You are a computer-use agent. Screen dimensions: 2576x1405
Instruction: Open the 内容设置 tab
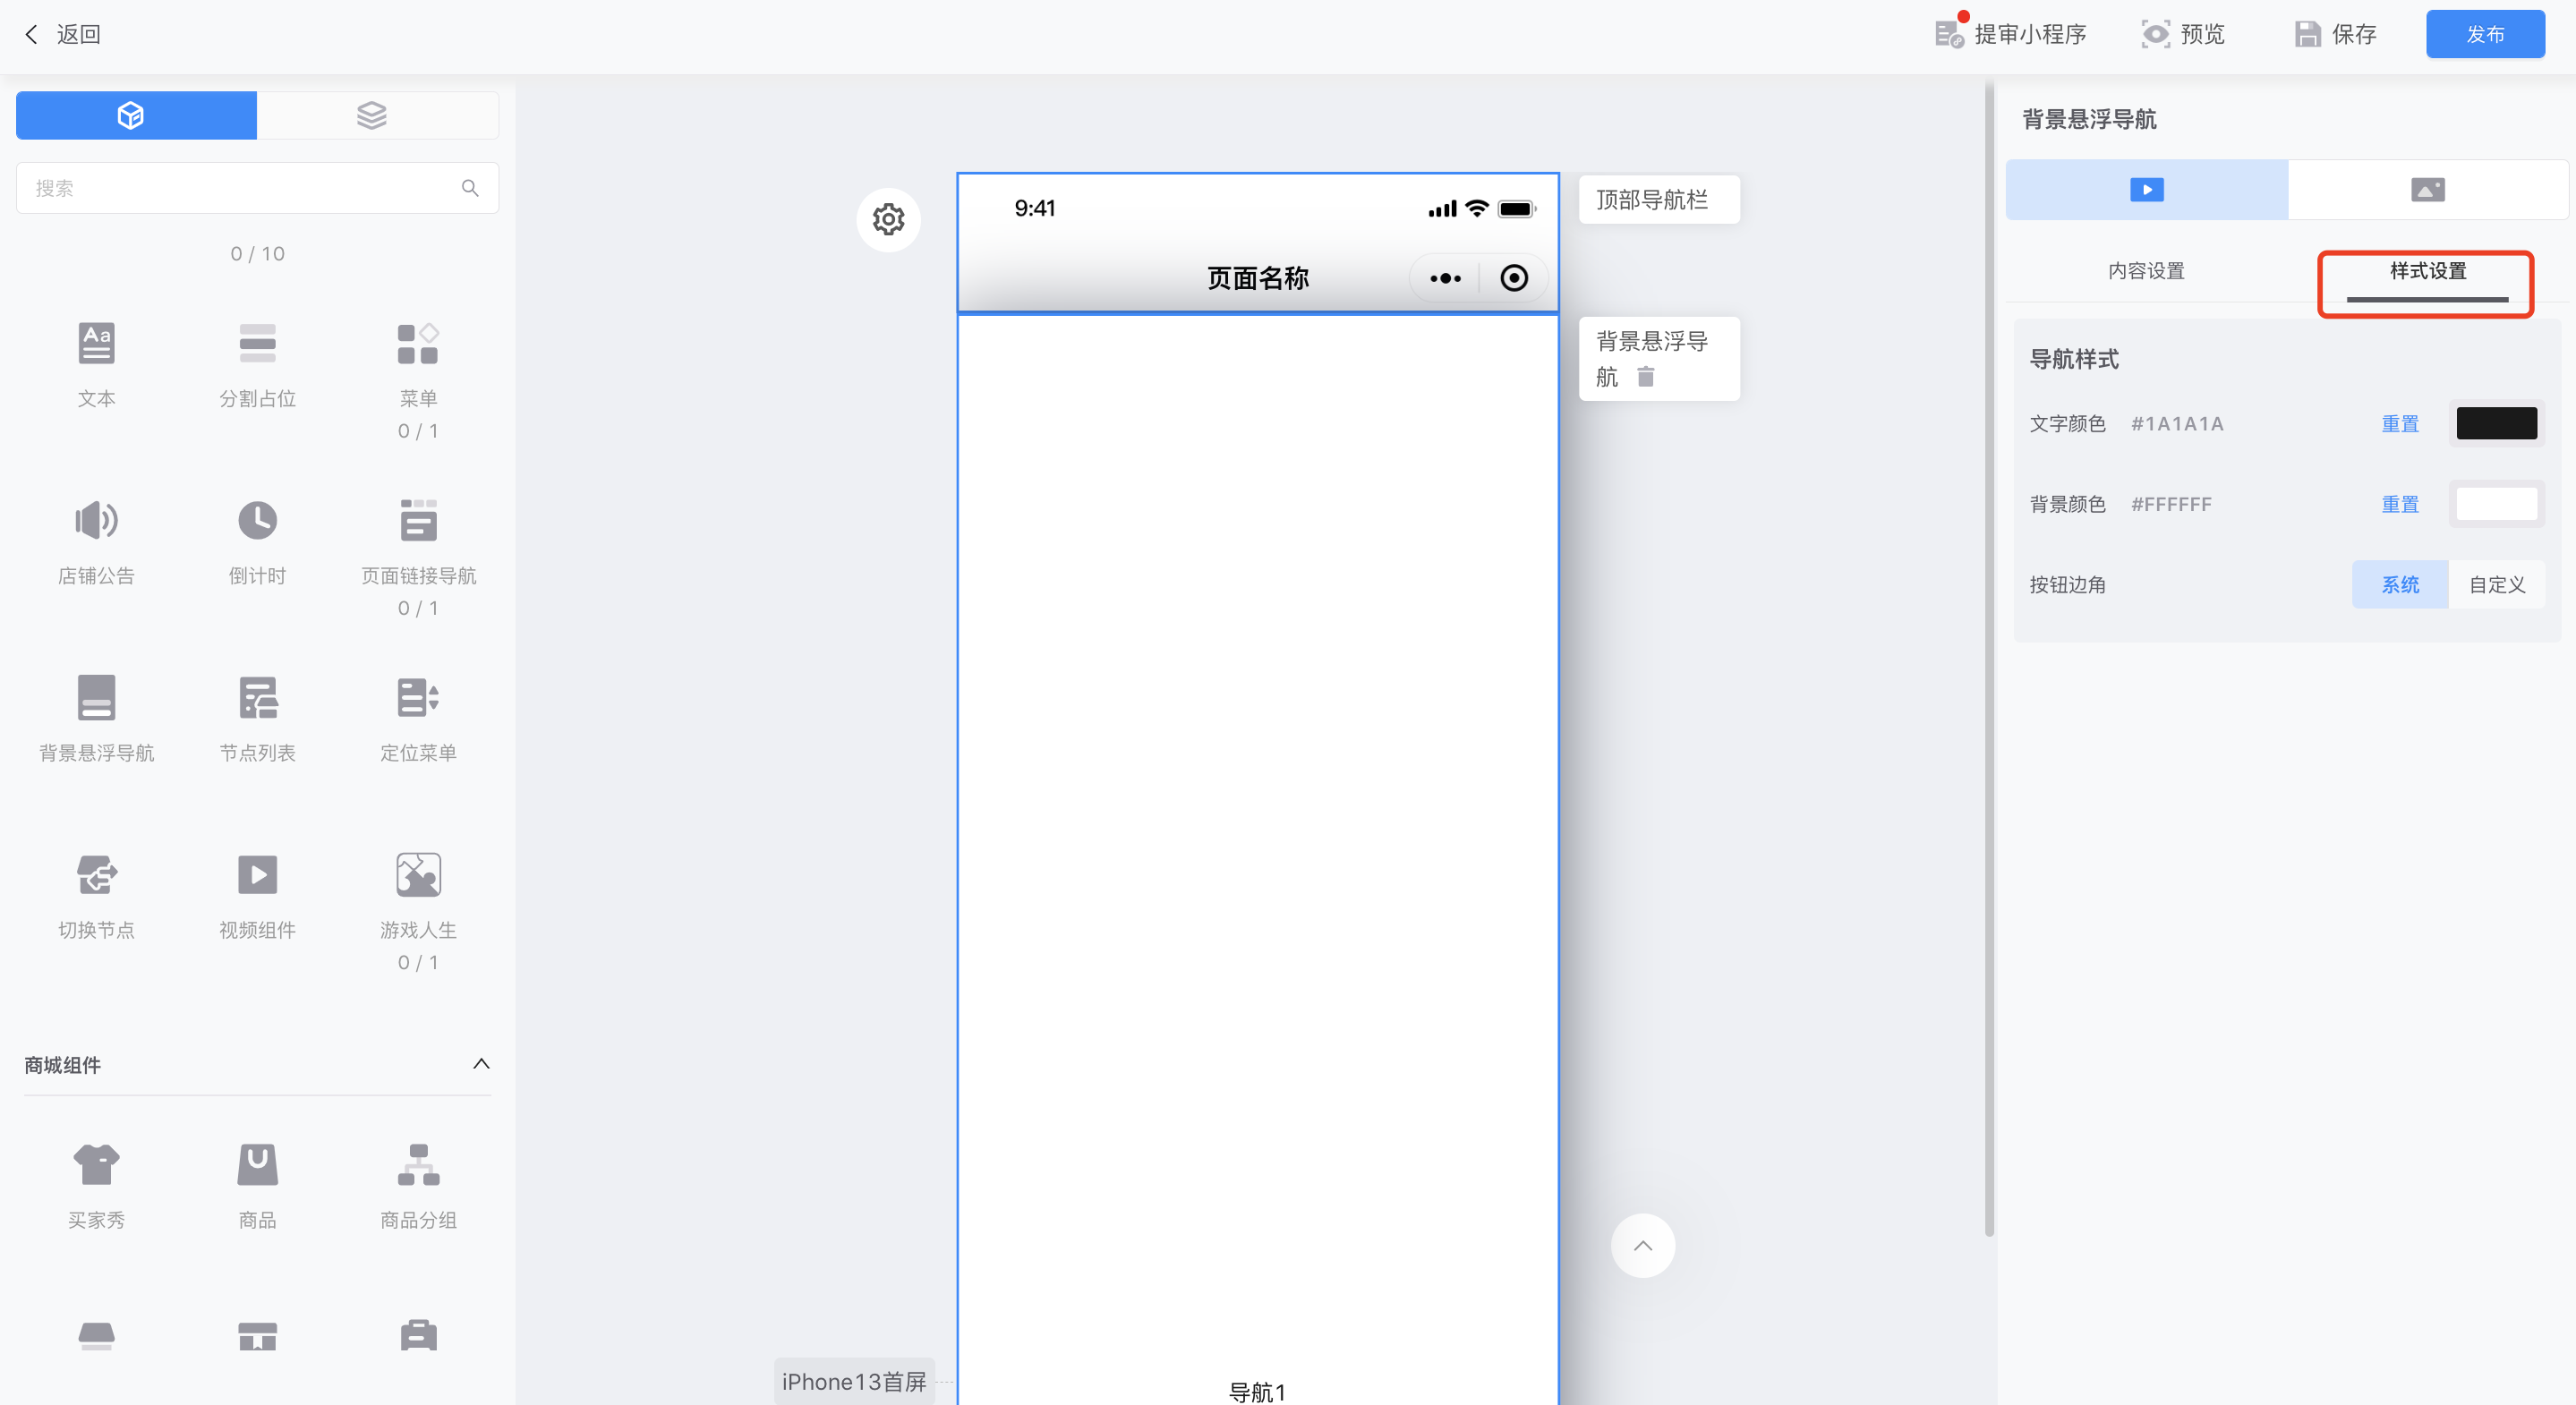click(x=2146, y=271)
